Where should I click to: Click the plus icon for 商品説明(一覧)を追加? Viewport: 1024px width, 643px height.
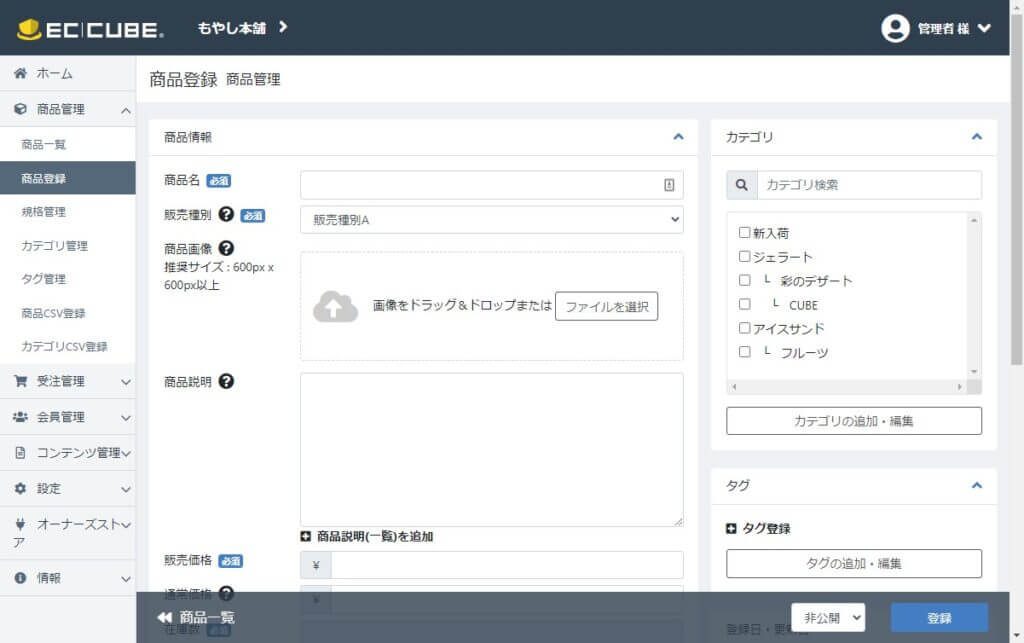306,536
